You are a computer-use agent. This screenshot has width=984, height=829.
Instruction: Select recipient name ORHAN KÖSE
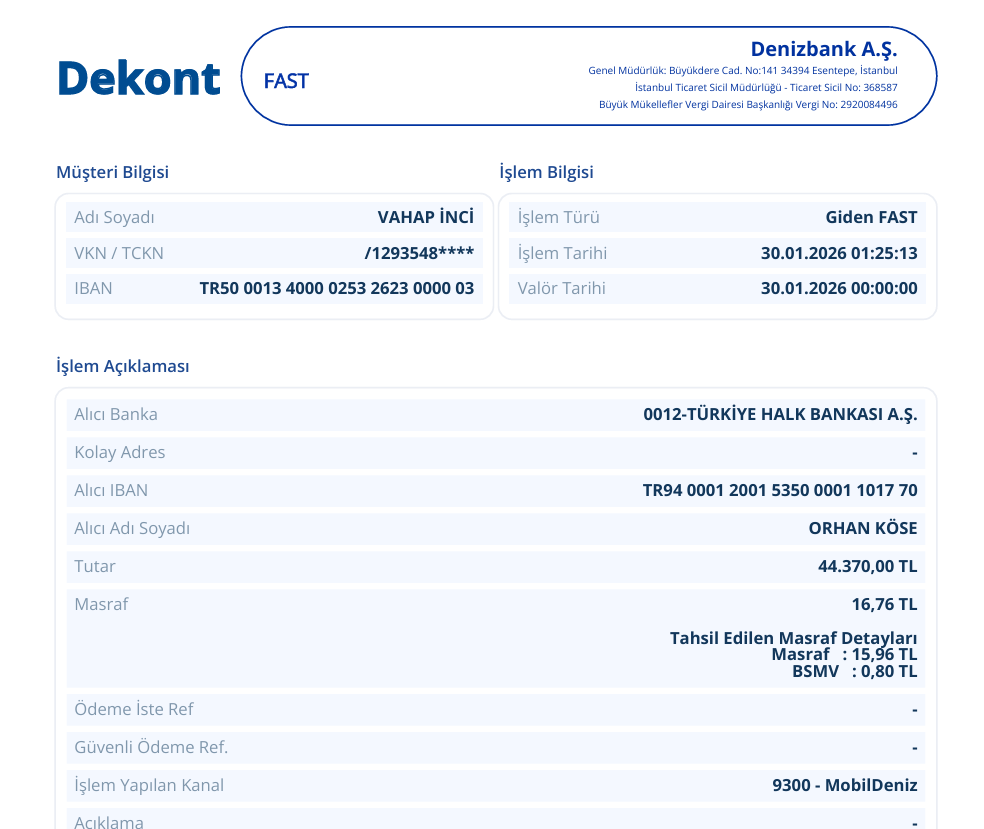[863, 528]
